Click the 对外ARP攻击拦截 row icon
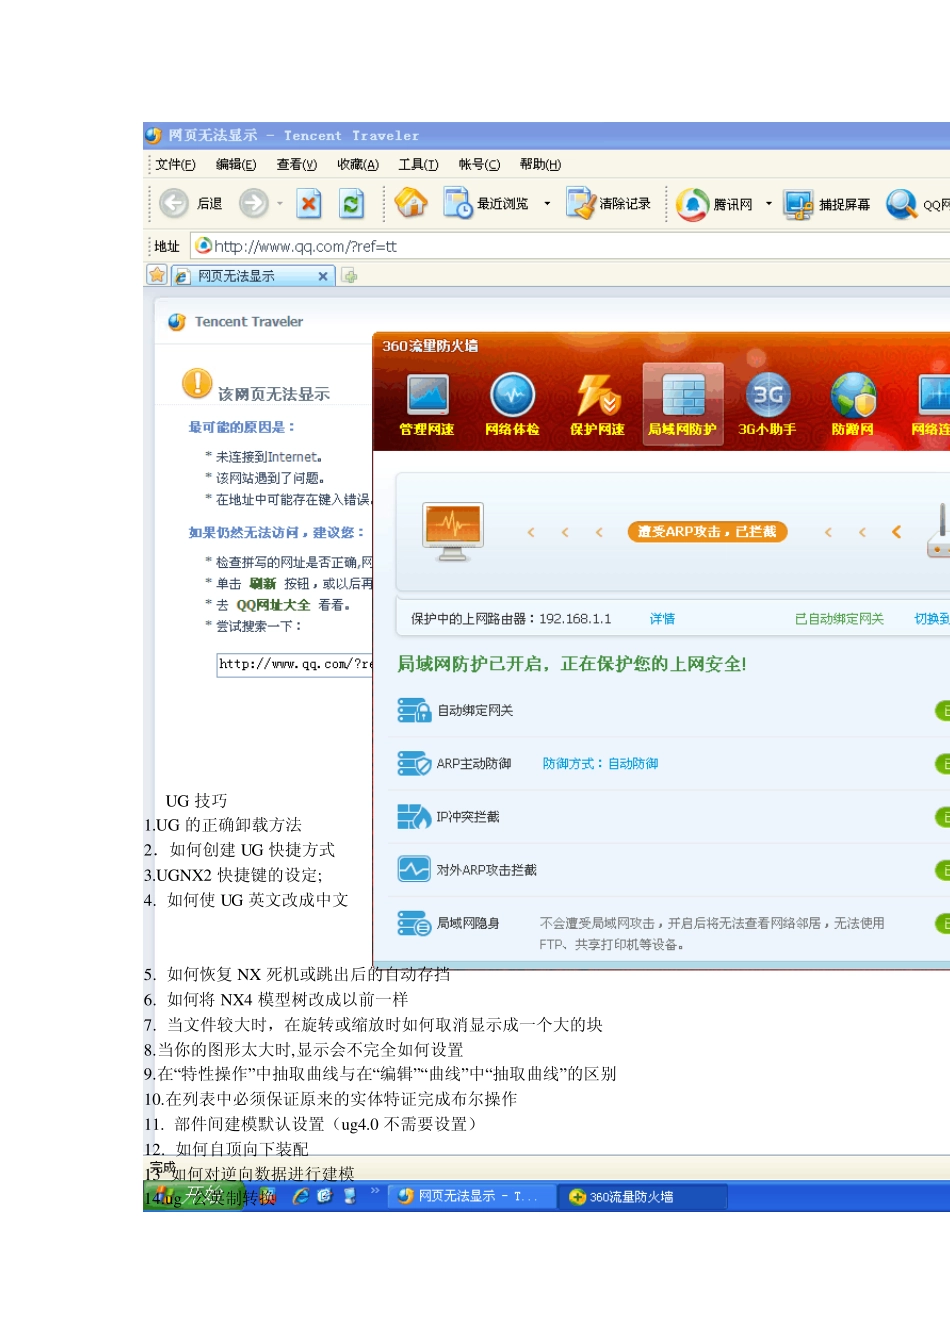Image resolution: width=950 pixels, height=1344 pixels. click(x=414, y=870)
